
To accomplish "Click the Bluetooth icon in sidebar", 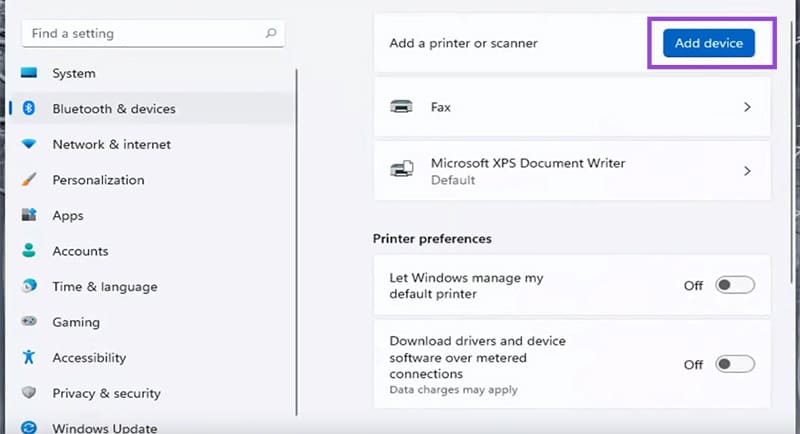I will [29, 108].
